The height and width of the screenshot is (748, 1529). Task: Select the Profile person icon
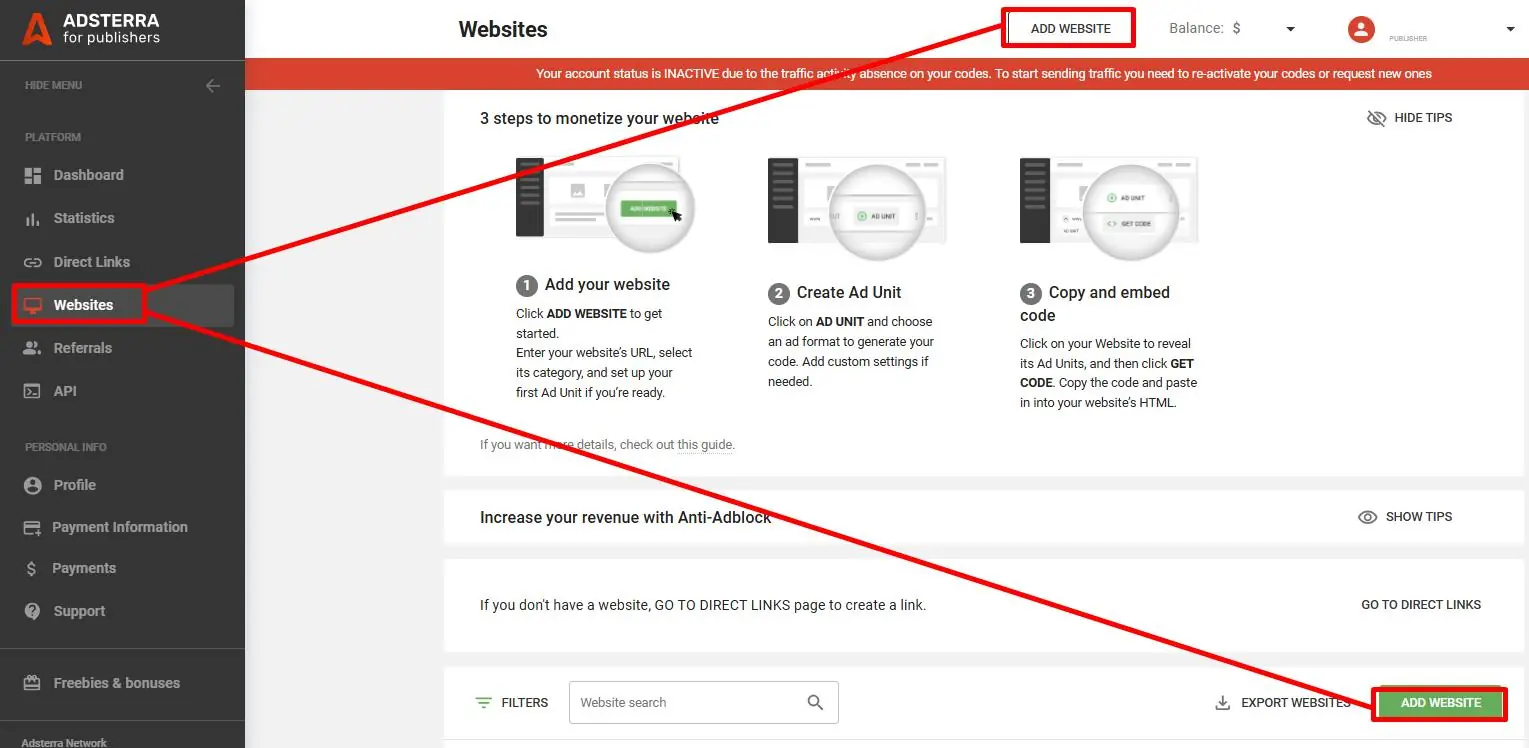point(33,484)
